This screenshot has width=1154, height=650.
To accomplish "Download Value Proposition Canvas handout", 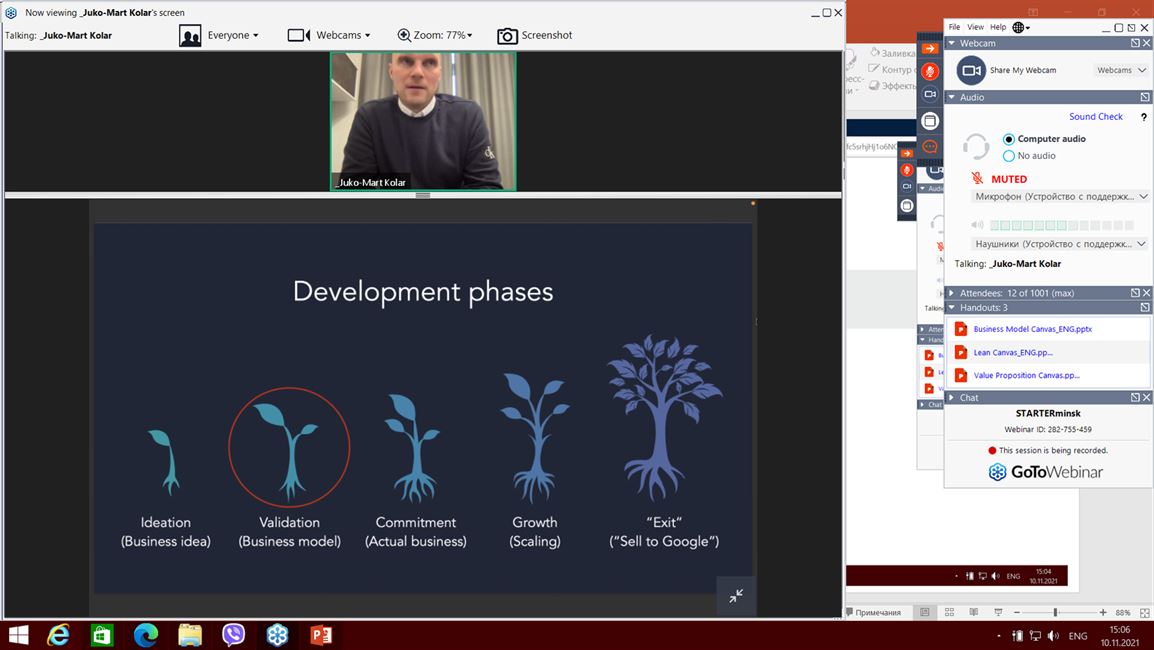I will (1027, 375).
